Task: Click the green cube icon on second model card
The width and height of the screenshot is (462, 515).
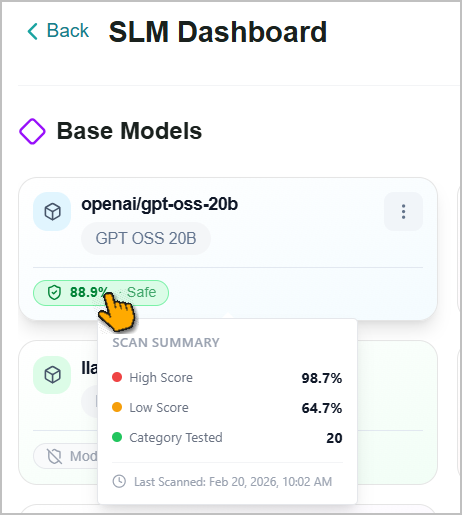Action: pos(52,375)
